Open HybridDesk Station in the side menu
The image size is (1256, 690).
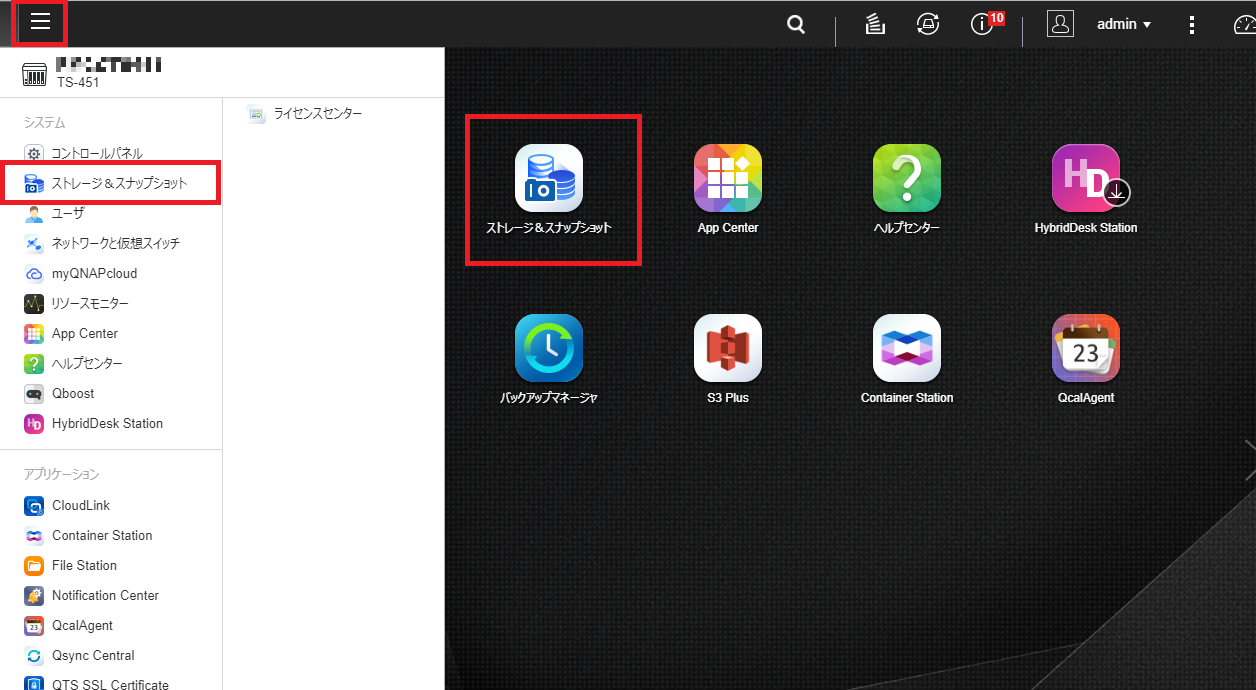[x=94, y=424]
